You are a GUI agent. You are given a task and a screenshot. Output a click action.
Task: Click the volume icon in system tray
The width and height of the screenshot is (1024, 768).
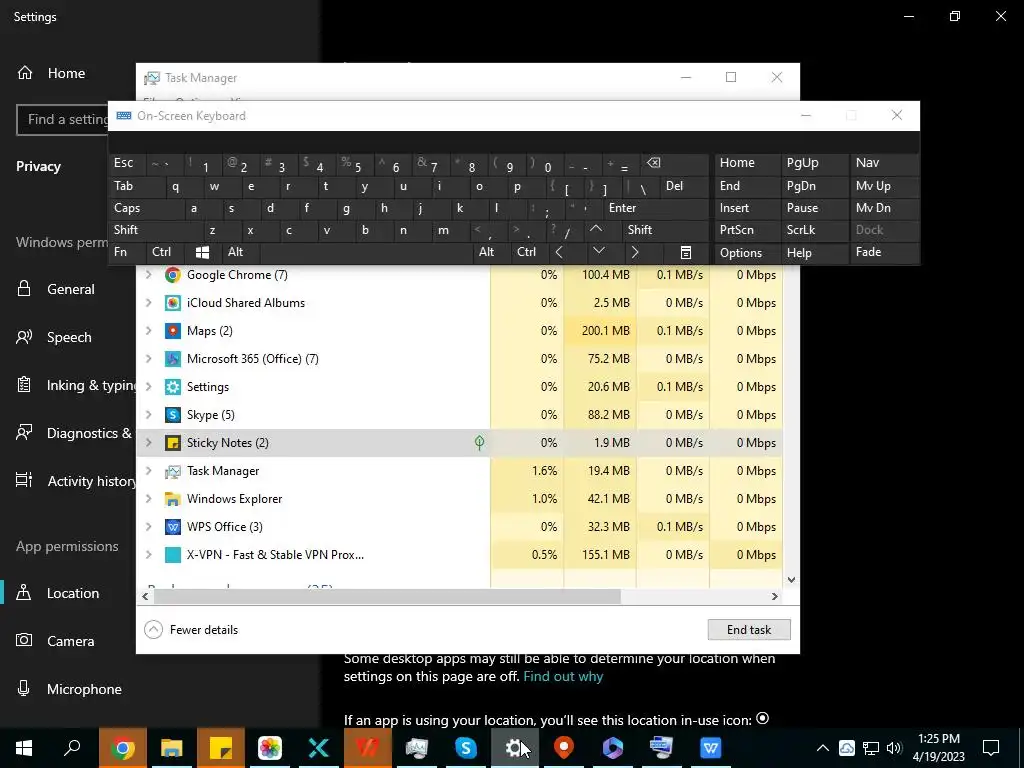894,748
